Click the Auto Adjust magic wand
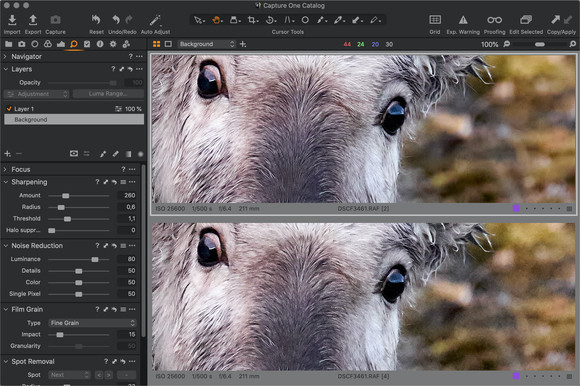Screen dimensions: 580x386 click(x=155, y=20)
